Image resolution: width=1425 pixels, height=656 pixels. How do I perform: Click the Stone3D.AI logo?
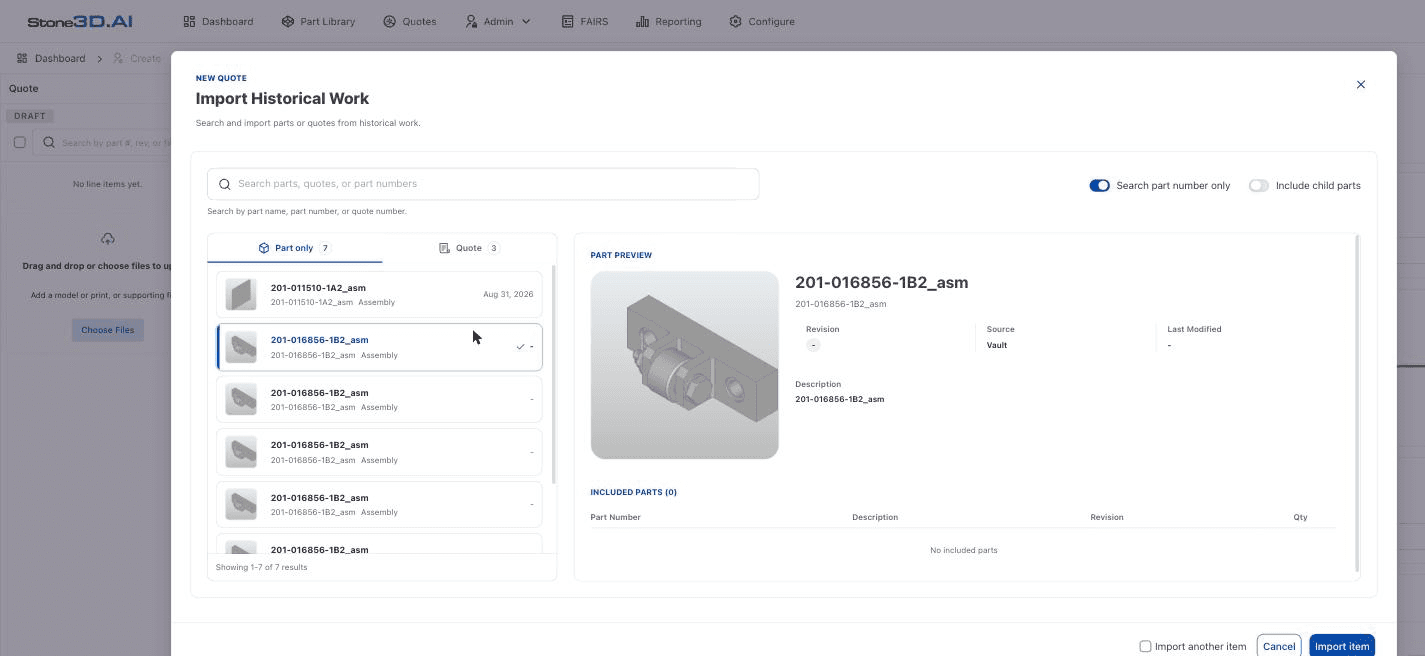(x=79, y=21)
